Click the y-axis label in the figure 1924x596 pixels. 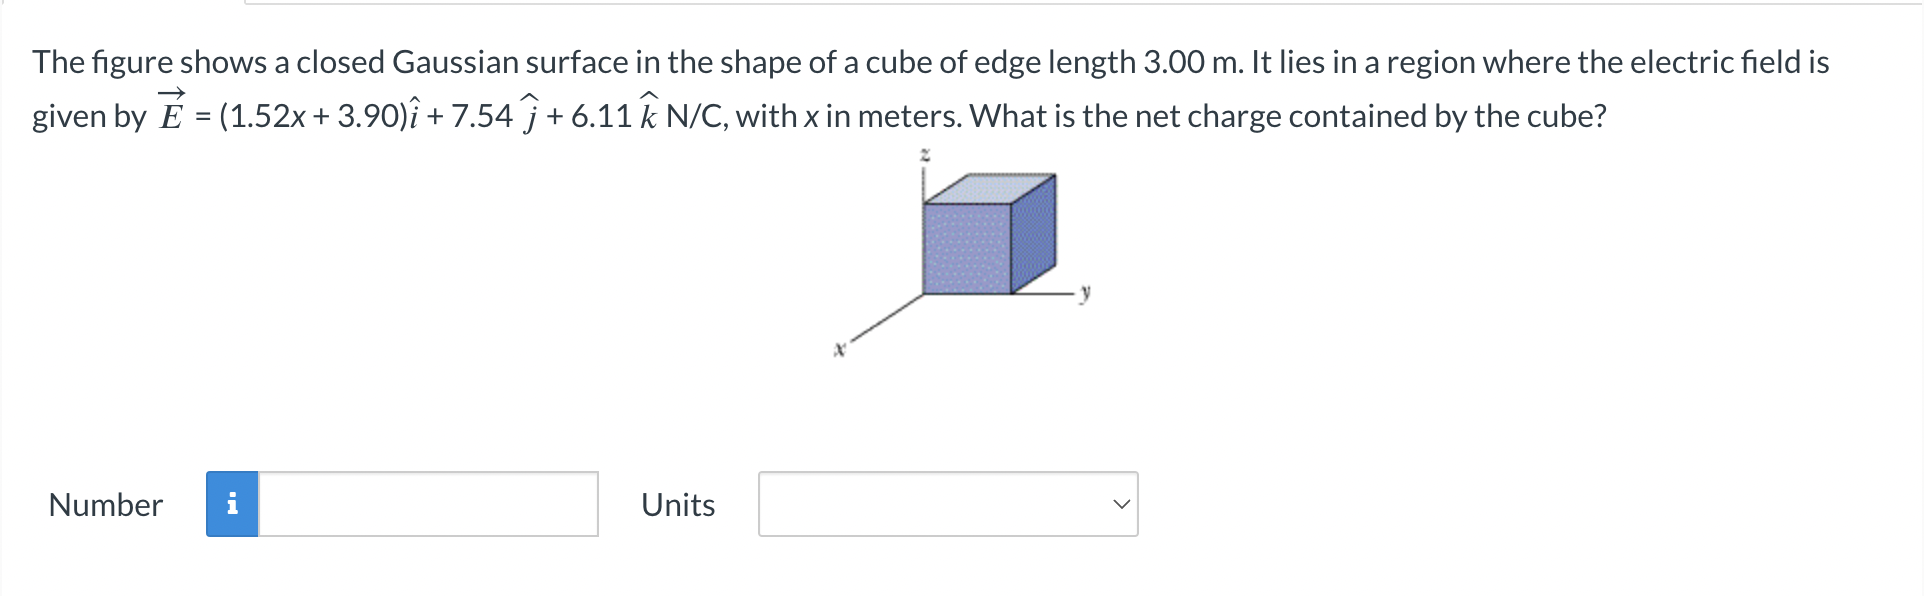point(1084,292)
